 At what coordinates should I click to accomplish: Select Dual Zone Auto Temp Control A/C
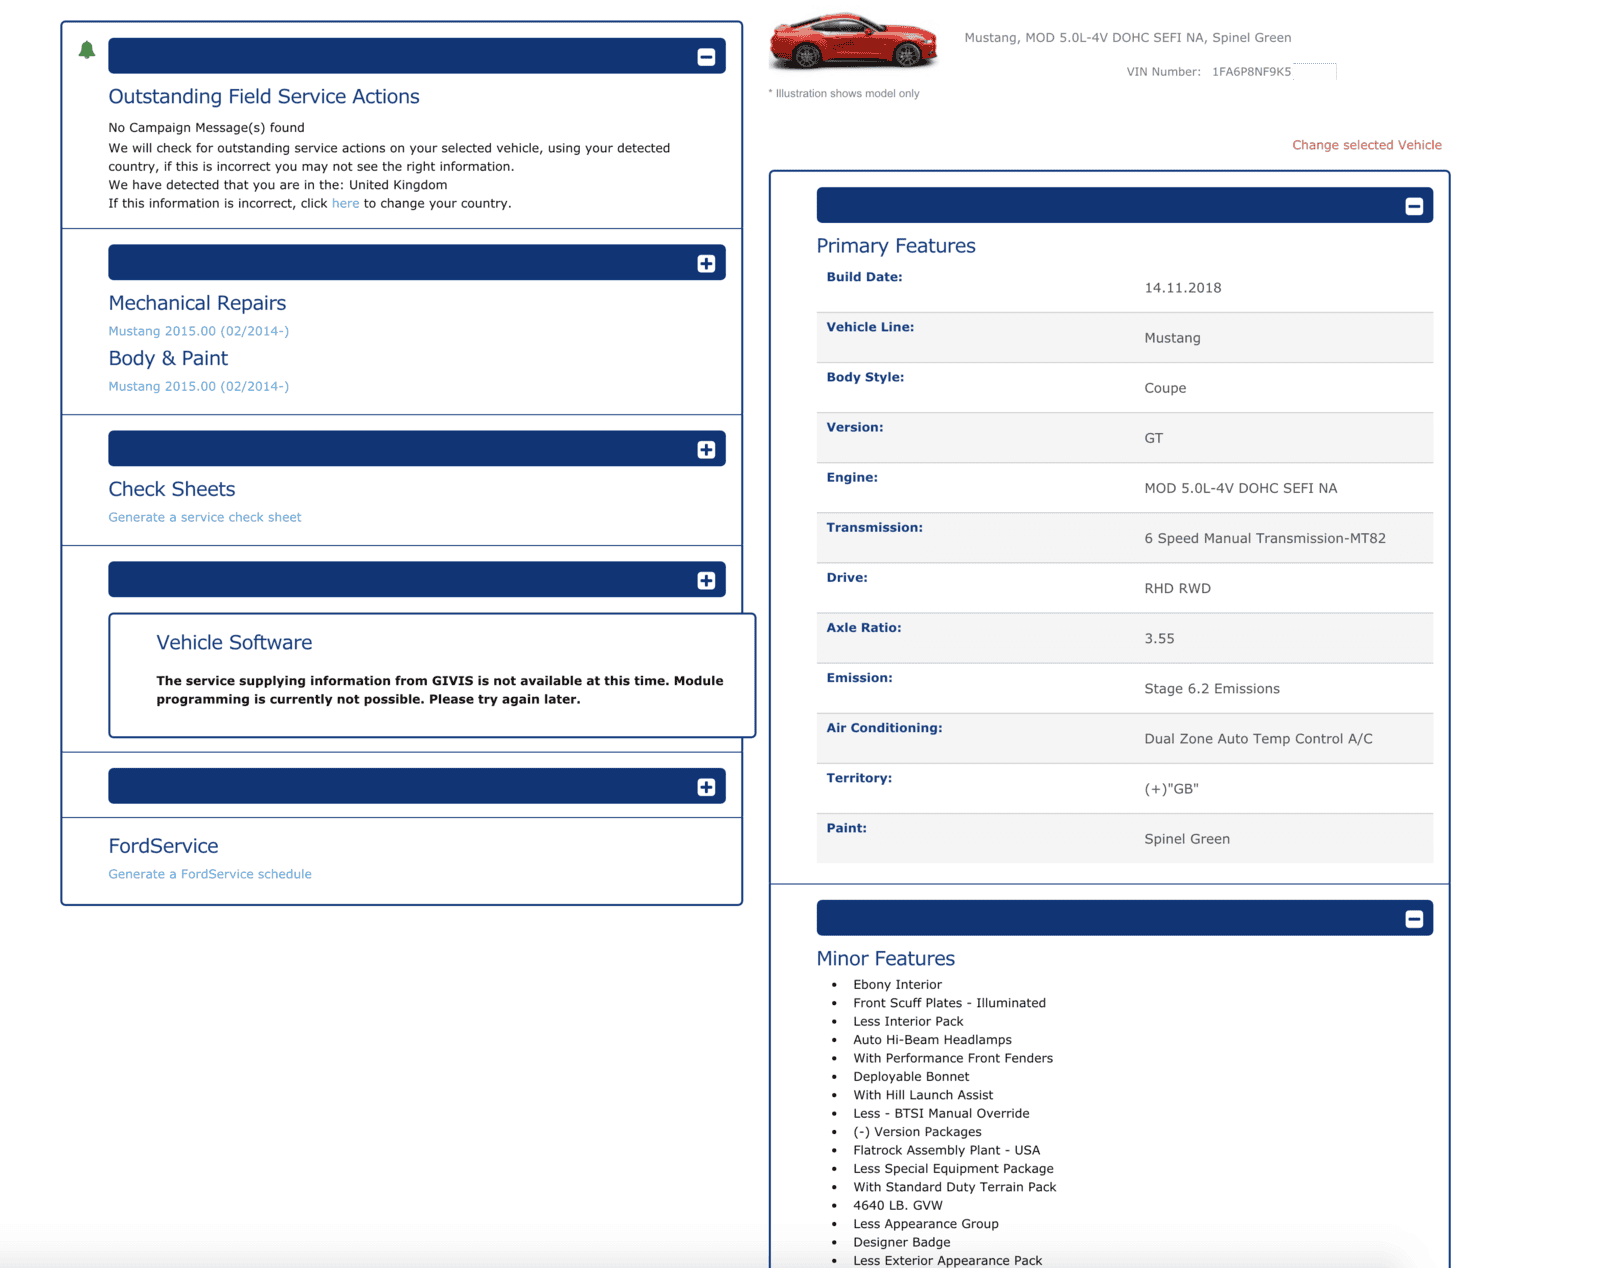point(1258,739)
